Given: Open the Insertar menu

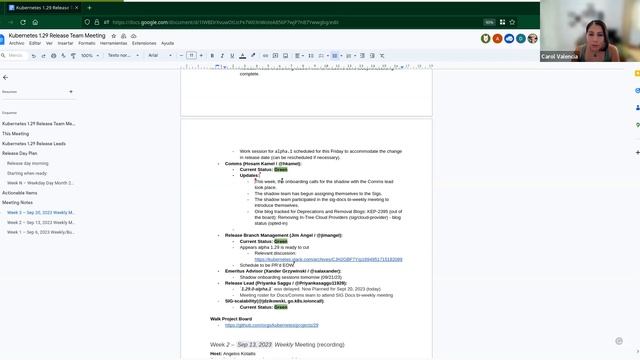Looking at the screenshot, I should (x=65, y=43).
